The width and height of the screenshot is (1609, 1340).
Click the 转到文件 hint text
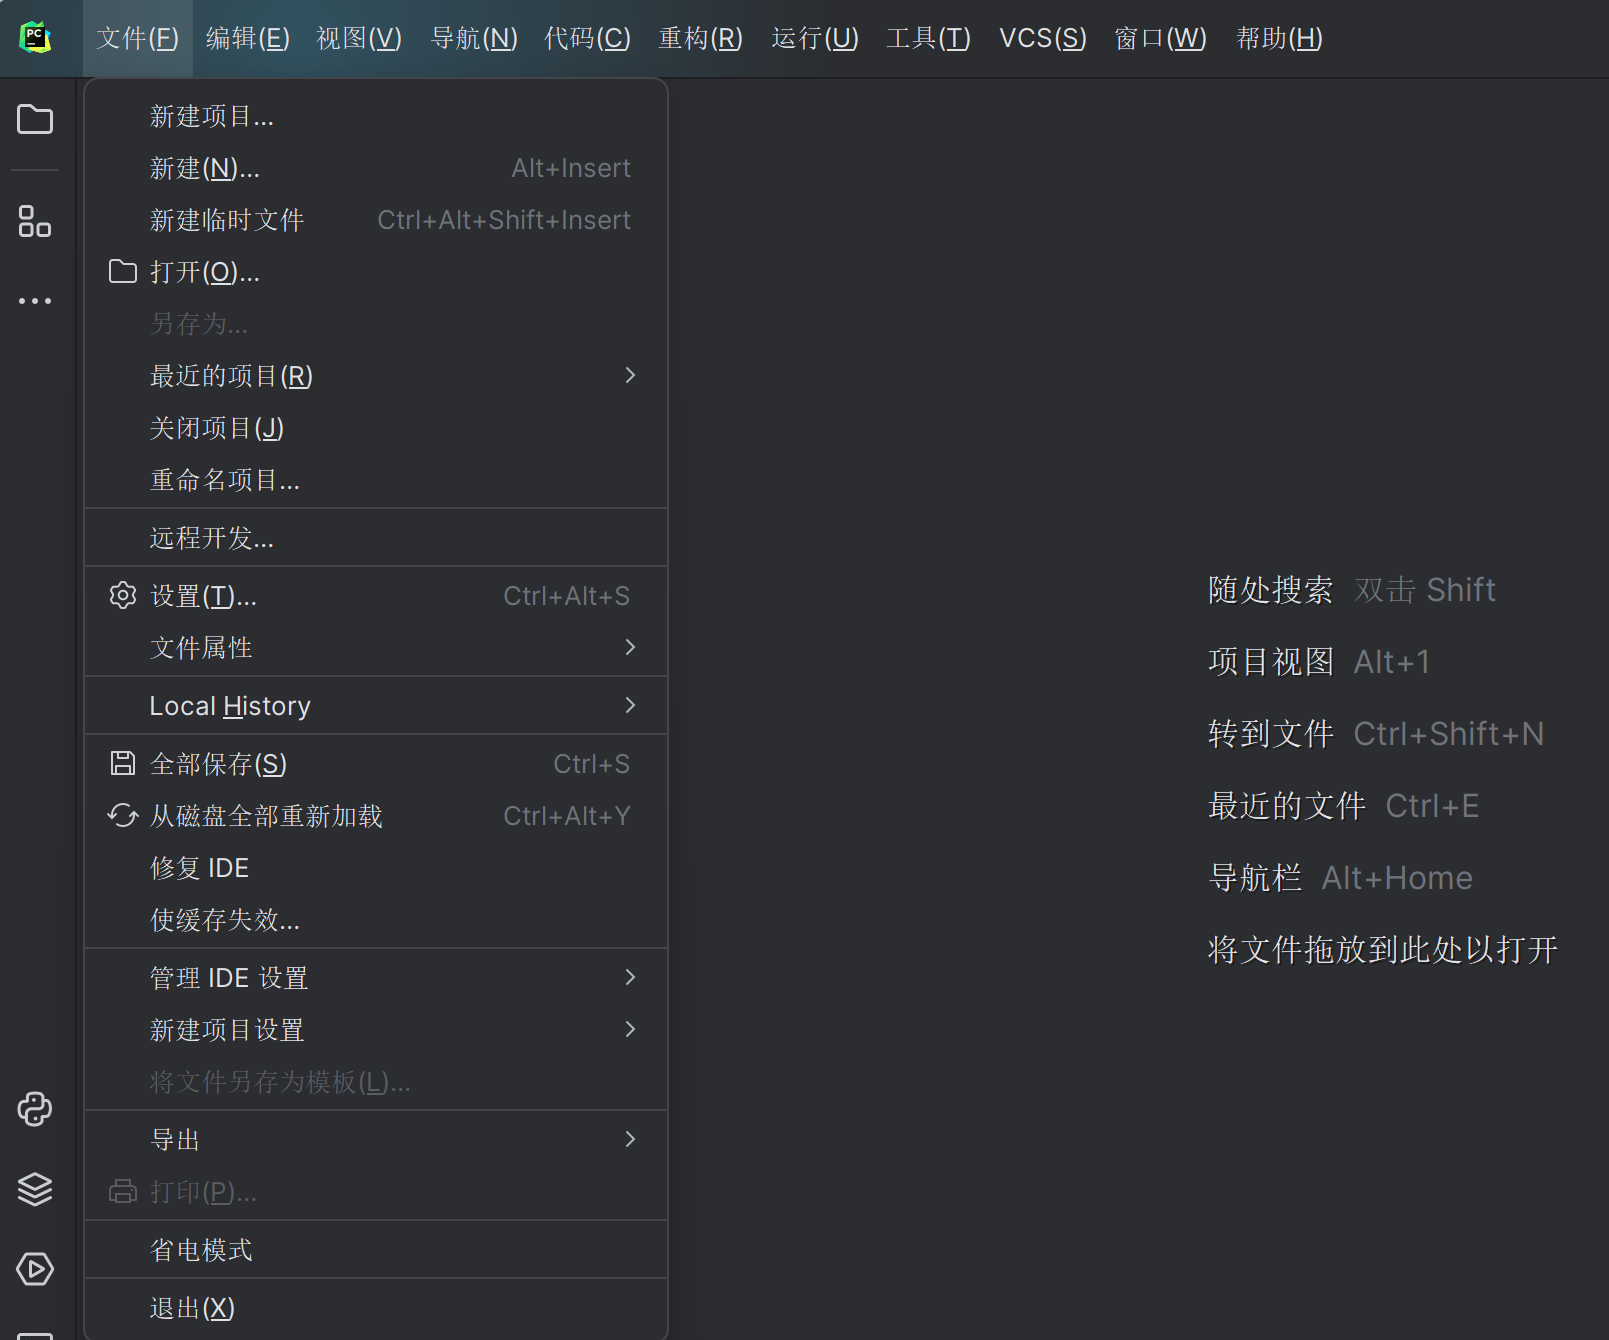tap(1270, 734)
